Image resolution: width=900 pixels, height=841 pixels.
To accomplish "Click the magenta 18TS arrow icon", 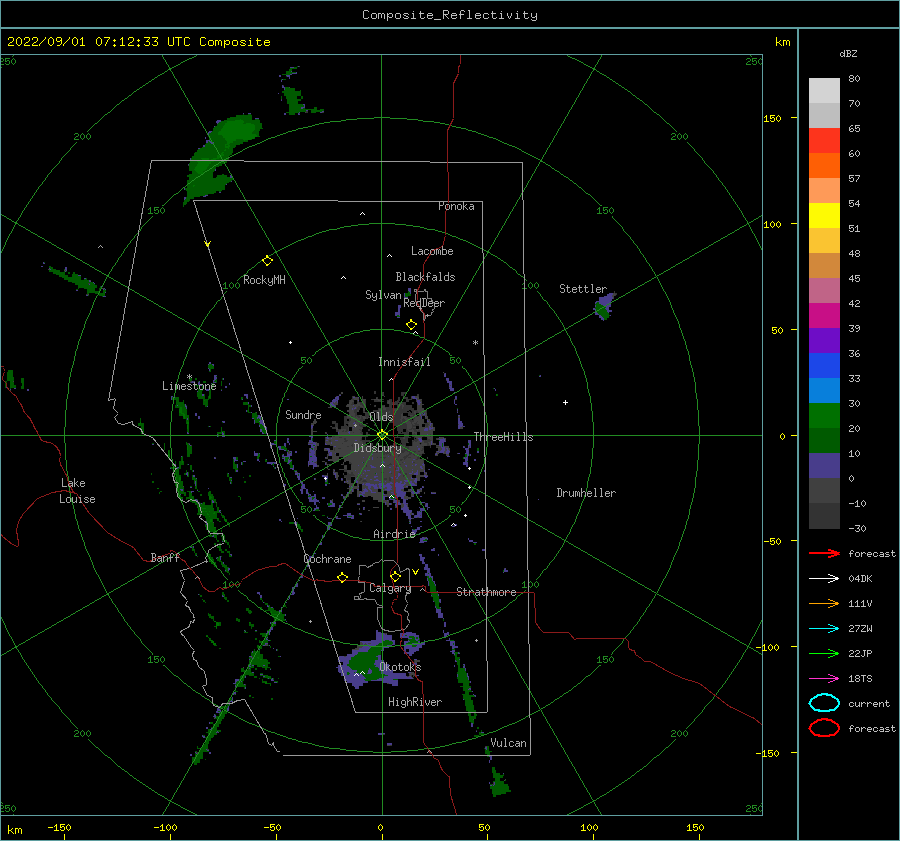I will tap(824, 679).
